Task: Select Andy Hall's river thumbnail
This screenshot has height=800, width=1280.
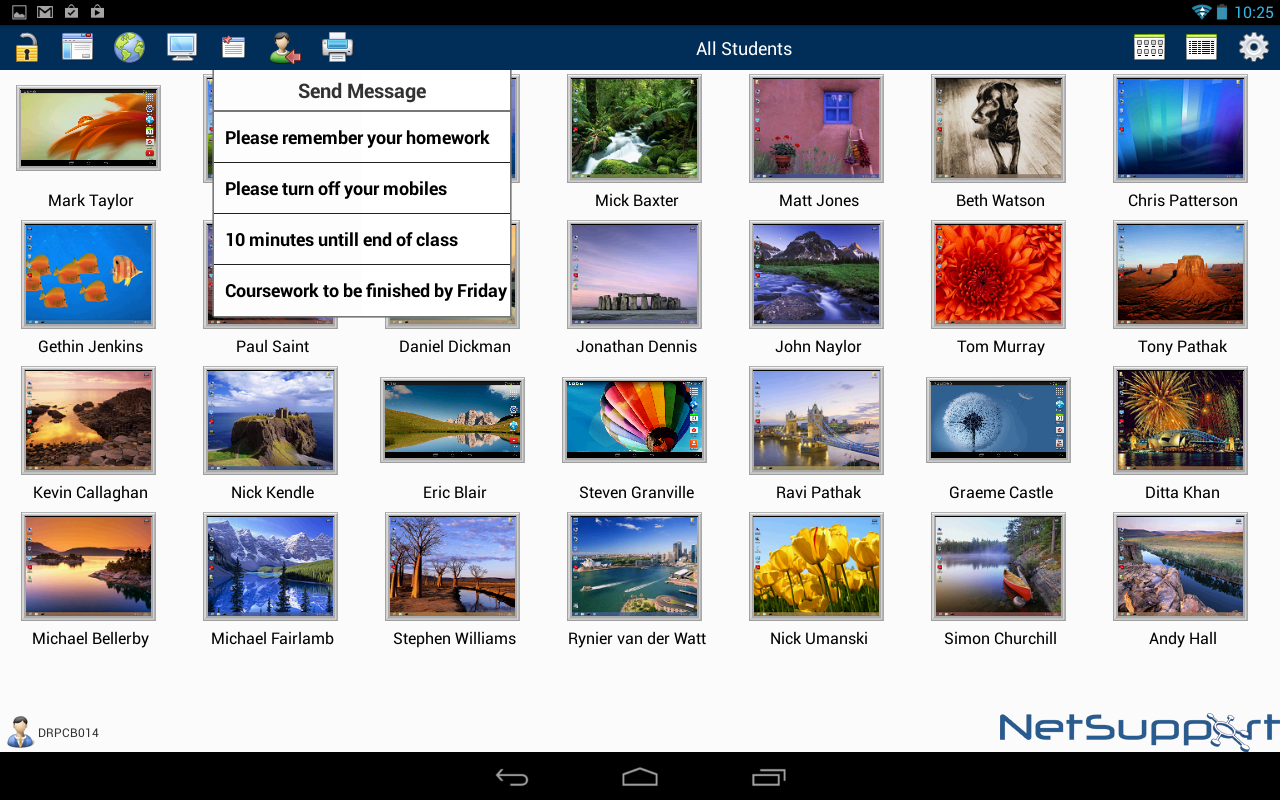Action: pyautogui.click(x=1181, y=566)
